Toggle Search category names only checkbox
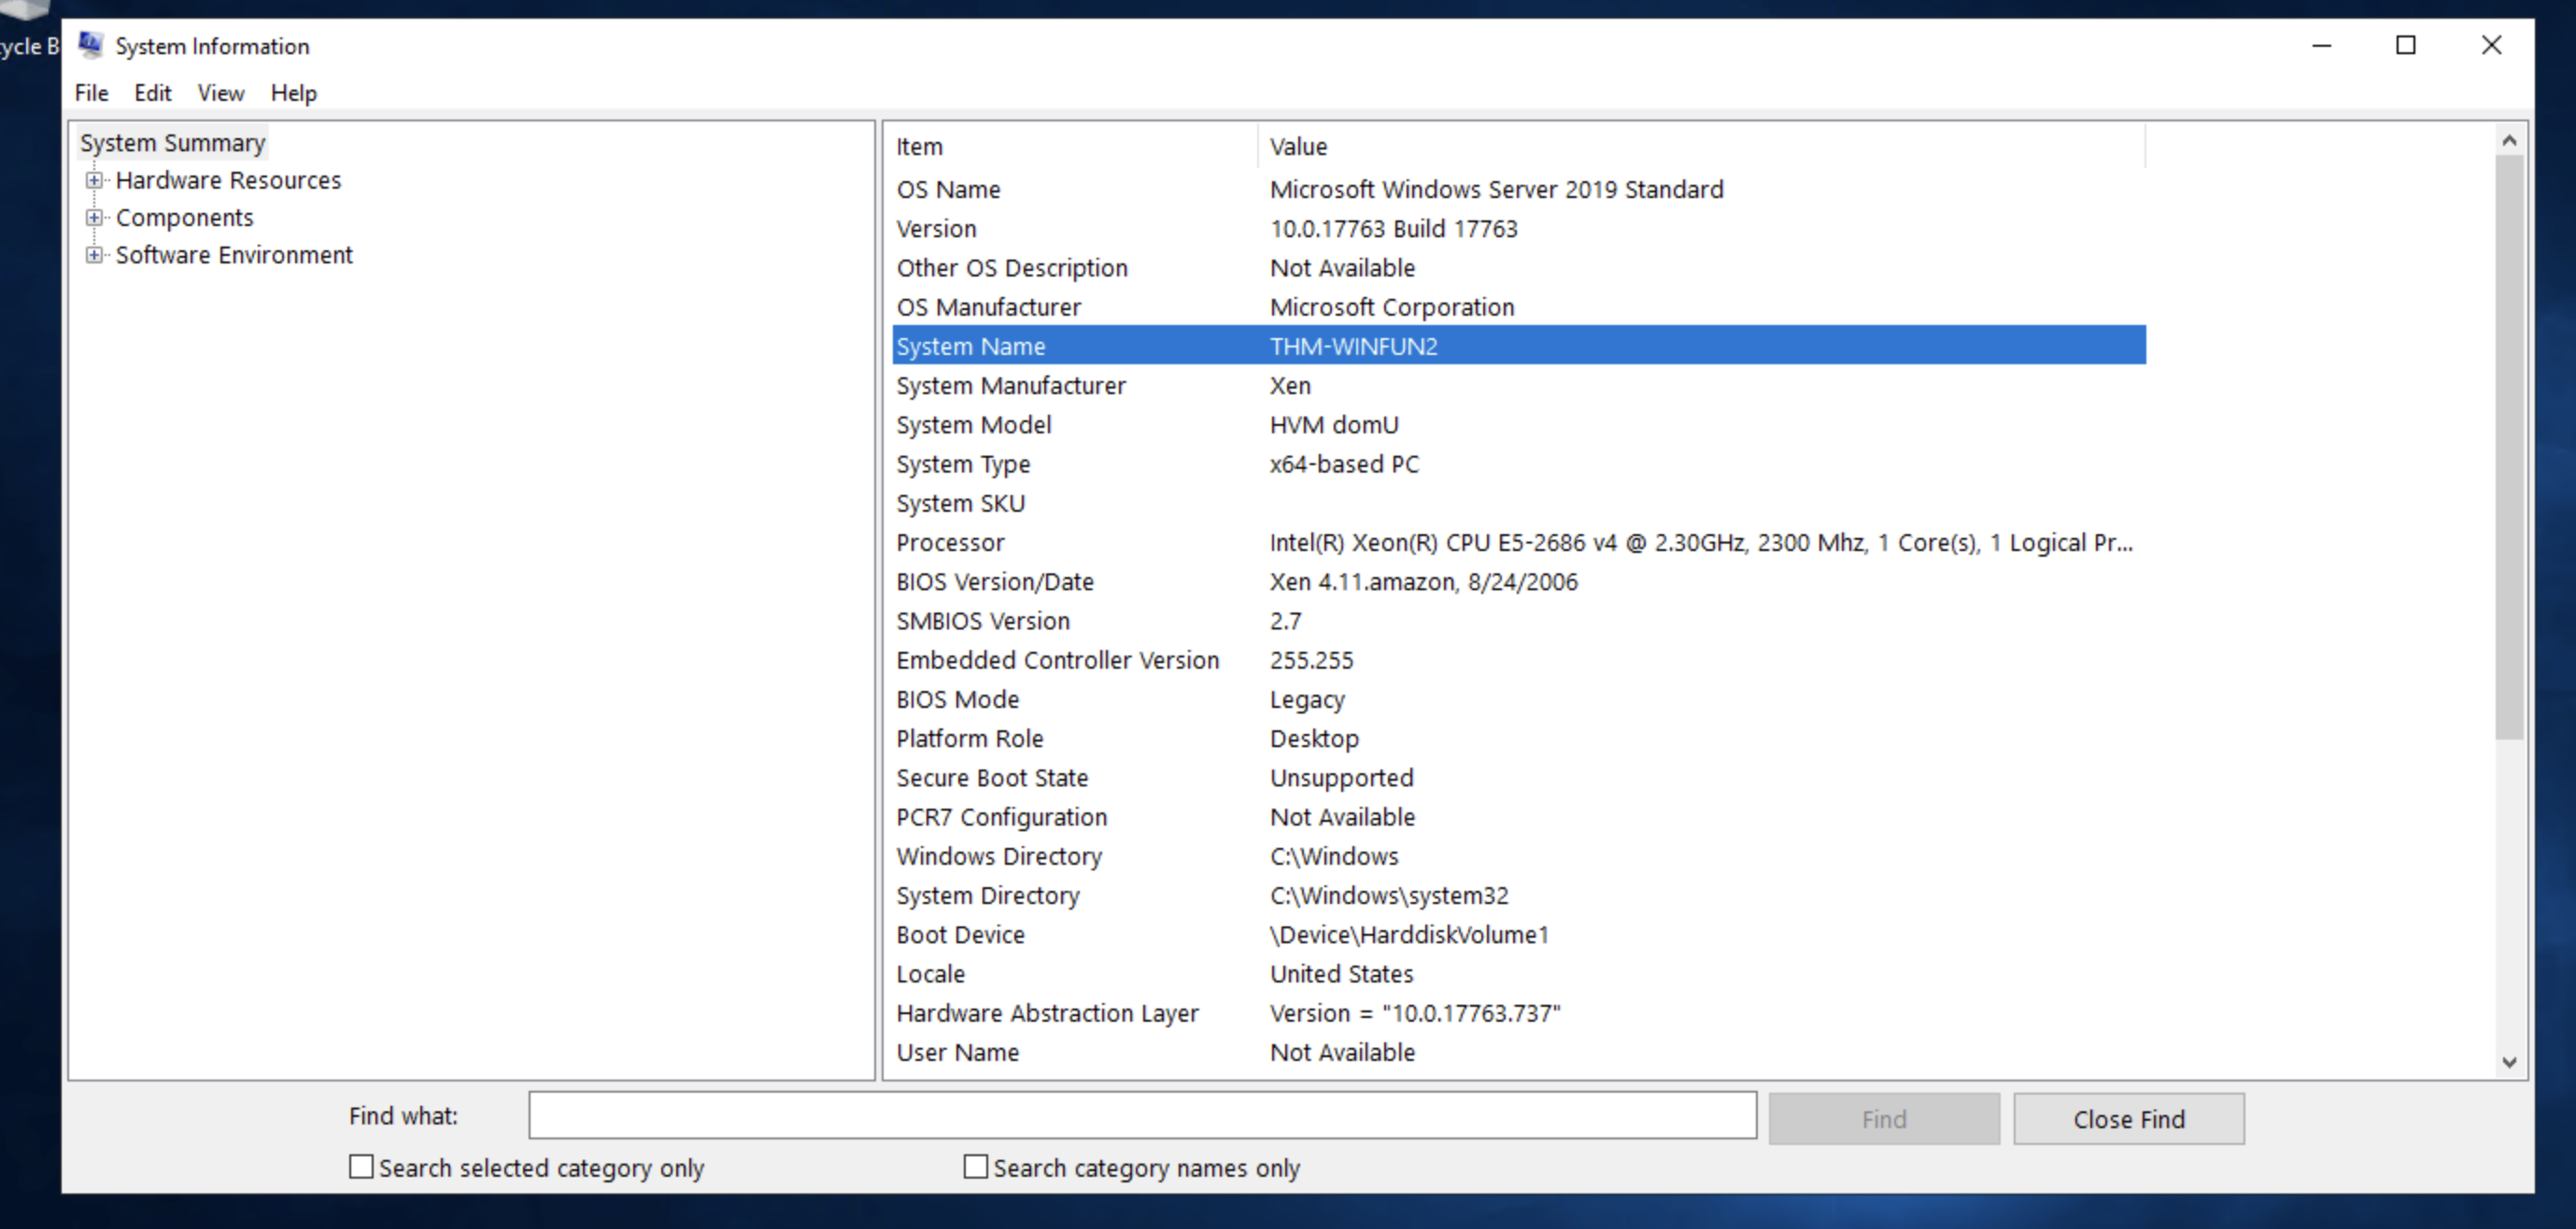2576x1229 pixels. [x=975, y=1167]
